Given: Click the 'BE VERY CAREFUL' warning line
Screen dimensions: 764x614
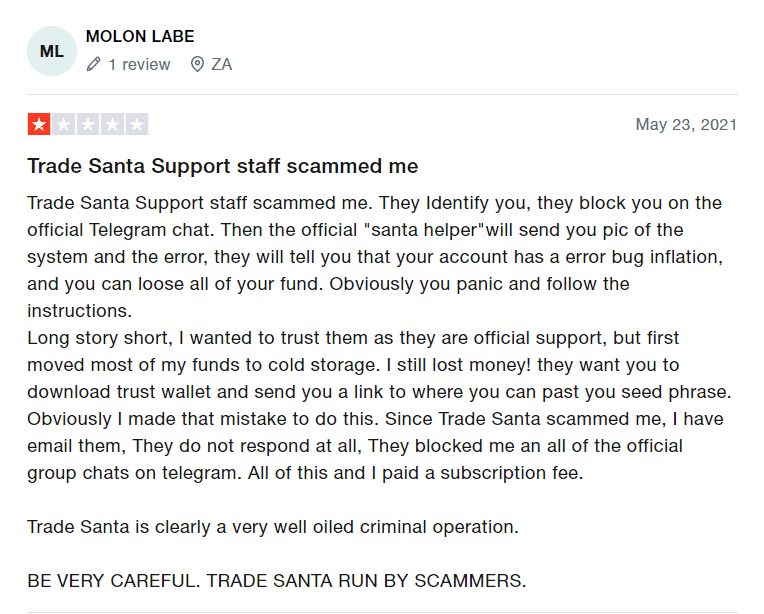Looking at the screenshot, I should 277,581.
